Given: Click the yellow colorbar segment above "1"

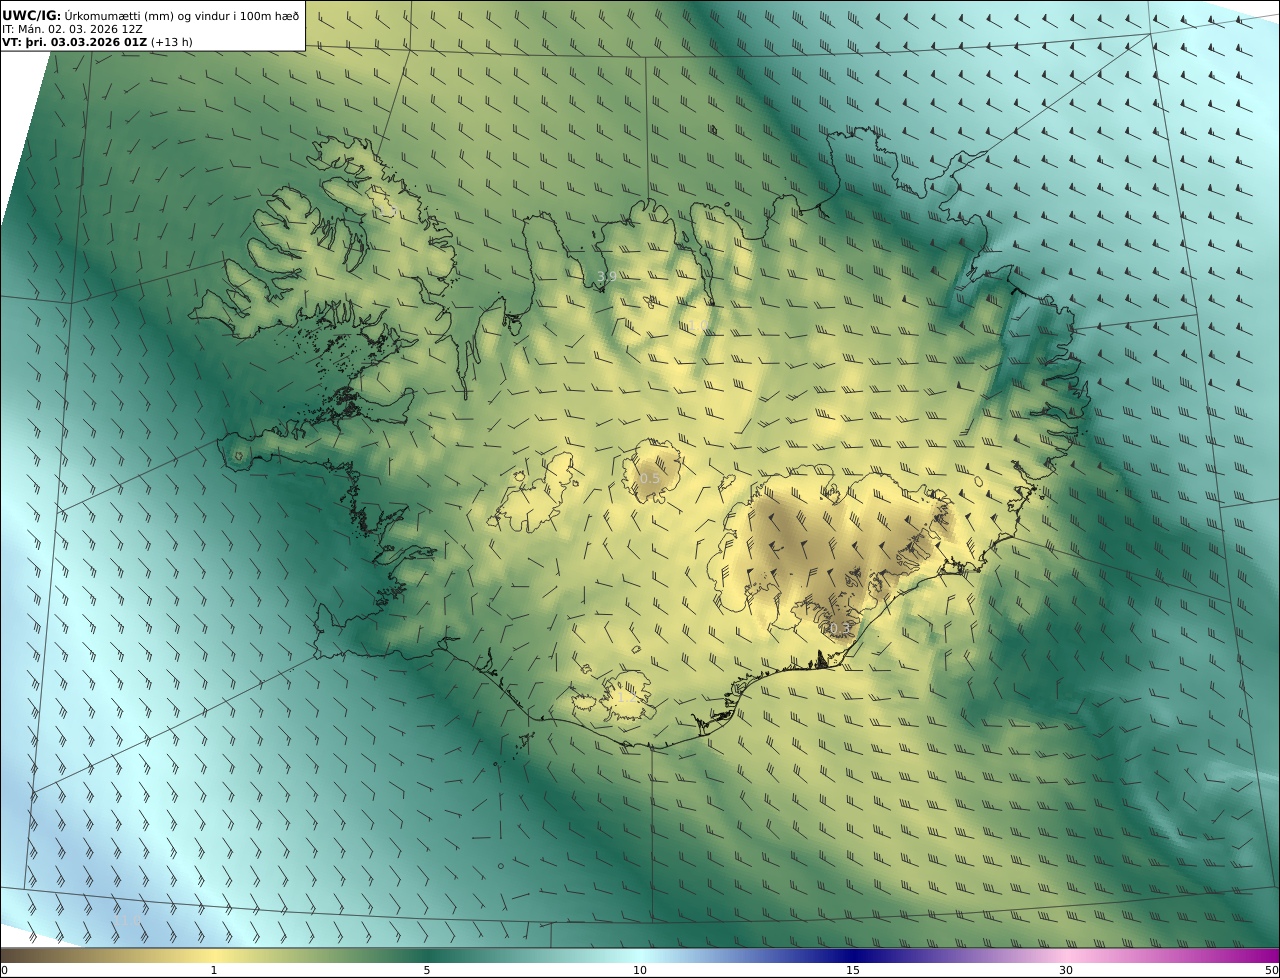Looking at the screenshot, I should tap(214, 955).
